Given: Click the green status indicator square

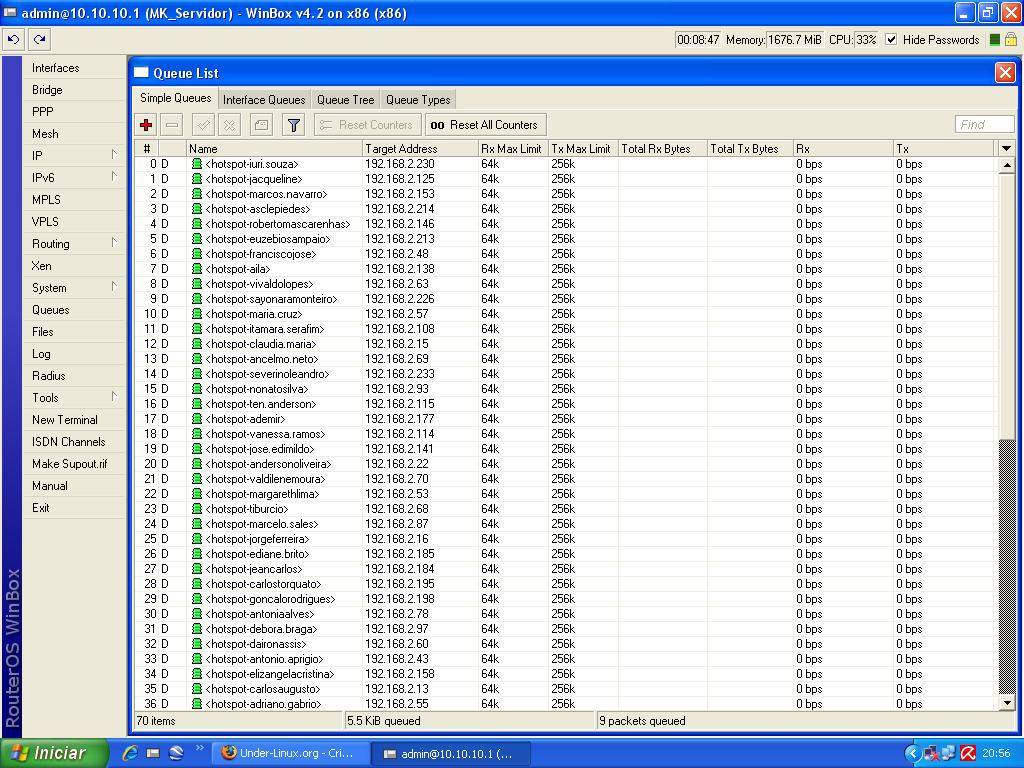Looking at the screenshot, I should (995, 40).
